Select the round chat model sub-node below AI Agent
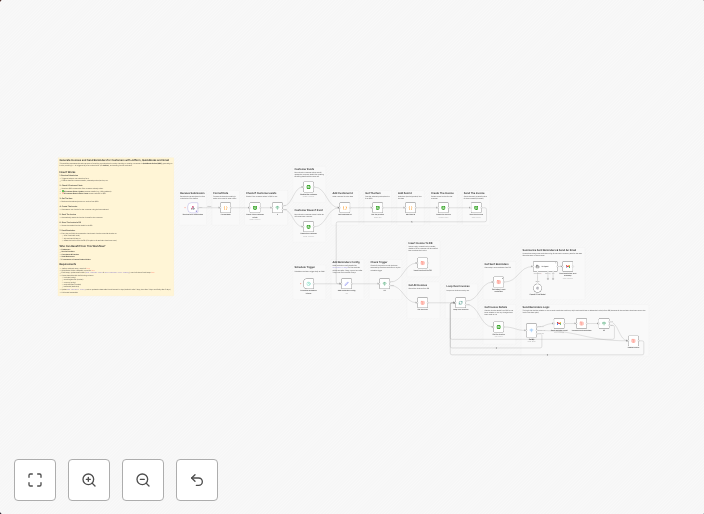 pyautogui.click(x=537, y=288)
